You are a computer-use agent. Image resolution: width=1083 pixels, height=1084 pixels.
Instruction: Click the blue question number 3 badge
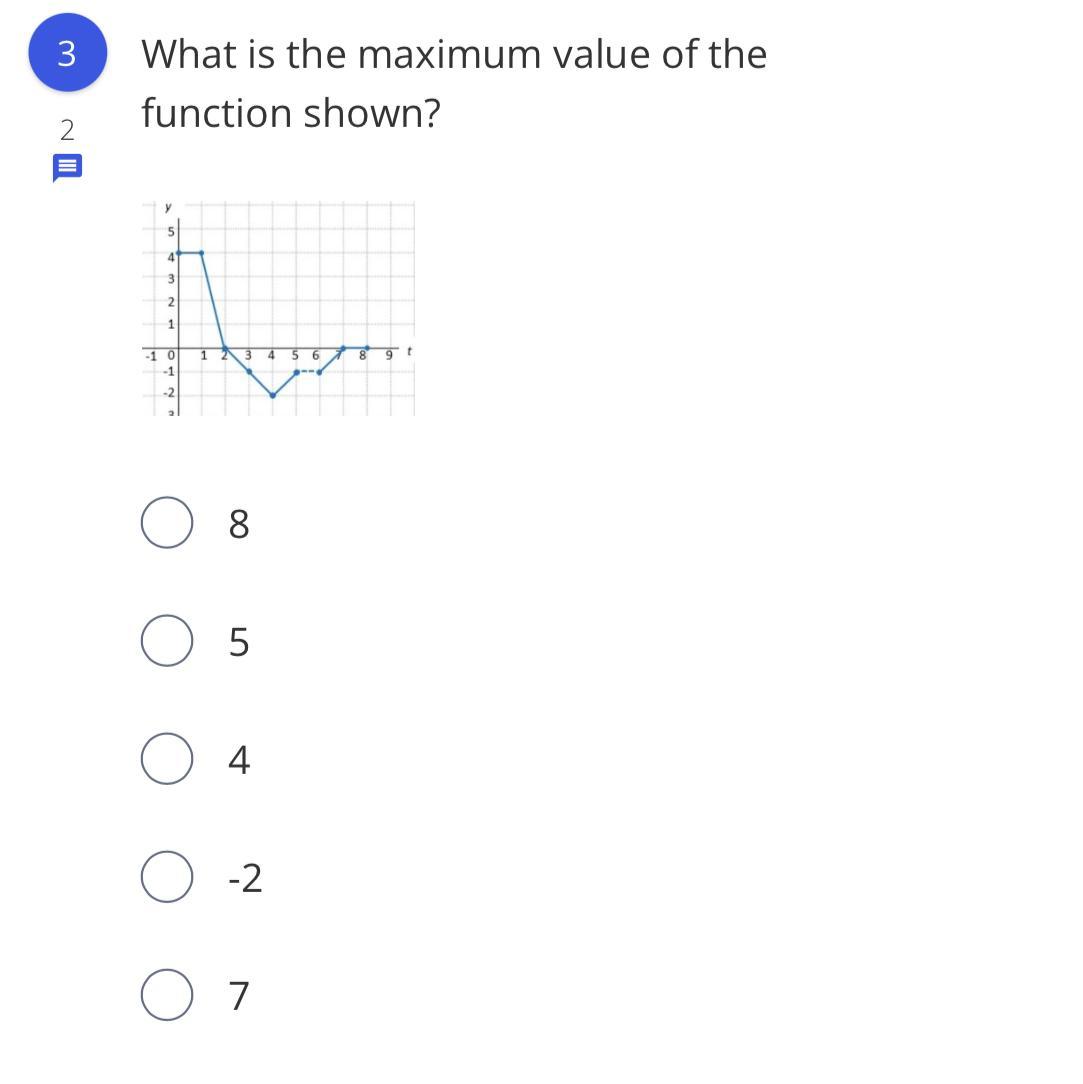coord(68,53)
